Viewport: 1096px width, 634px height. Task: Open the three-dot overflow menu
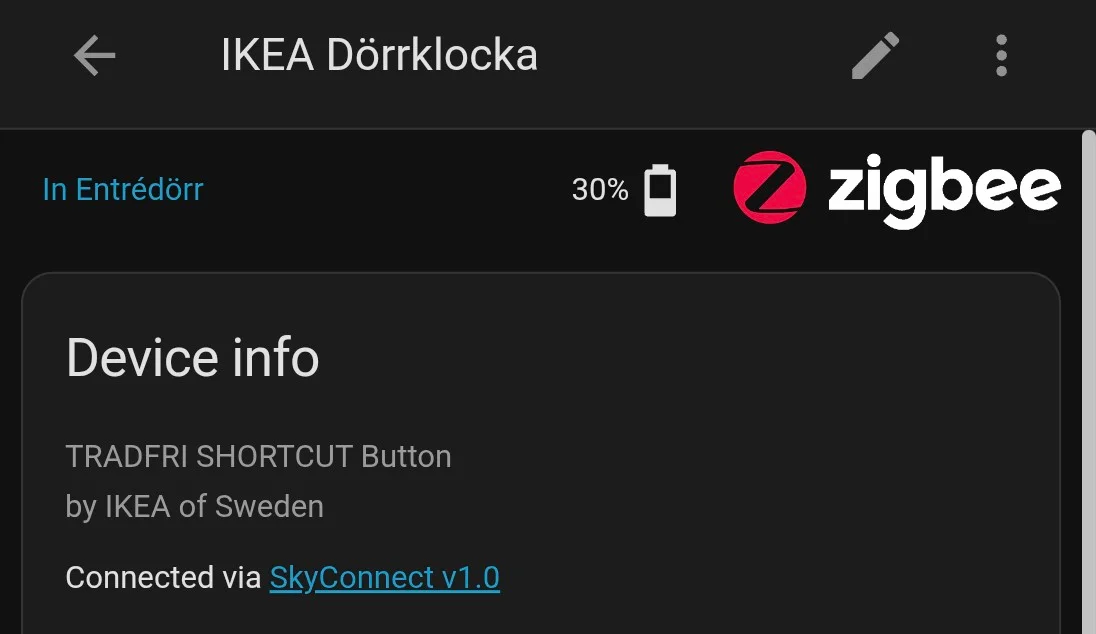(1001, 56)
